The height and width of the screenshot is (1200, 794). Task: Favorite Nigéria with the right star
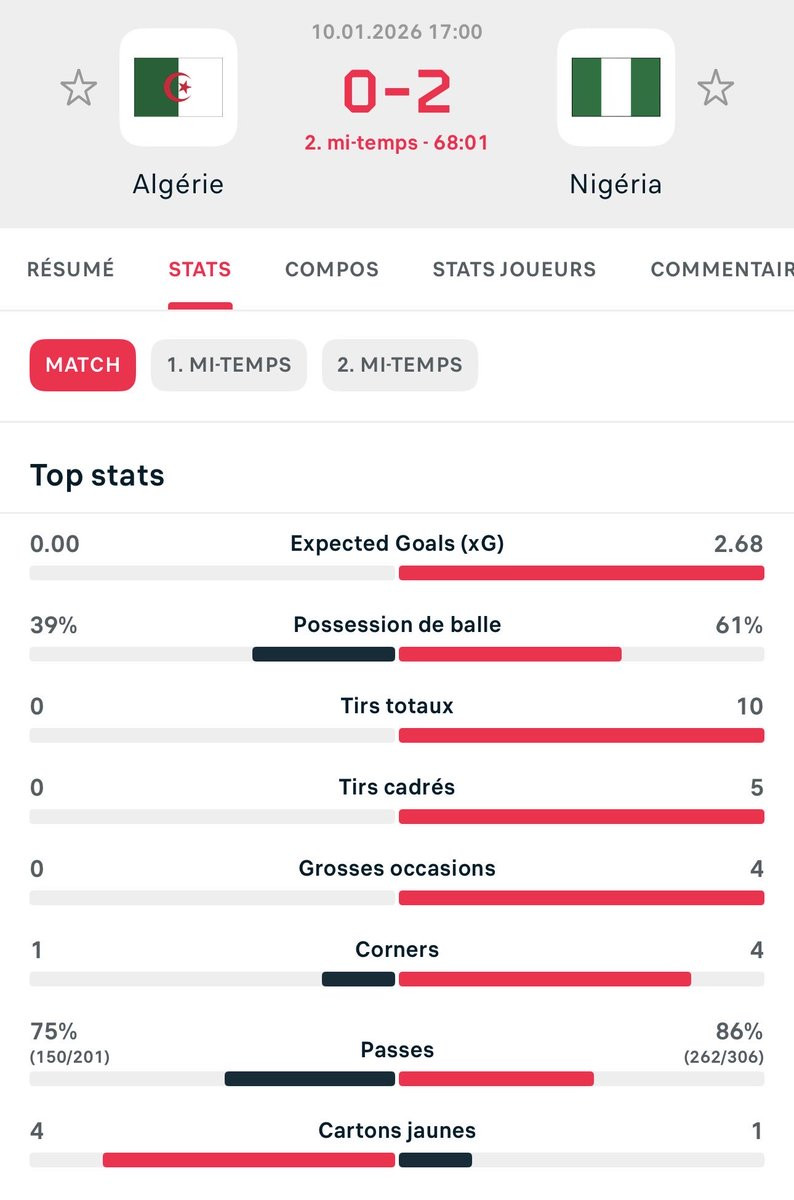(x=715, y=88)
